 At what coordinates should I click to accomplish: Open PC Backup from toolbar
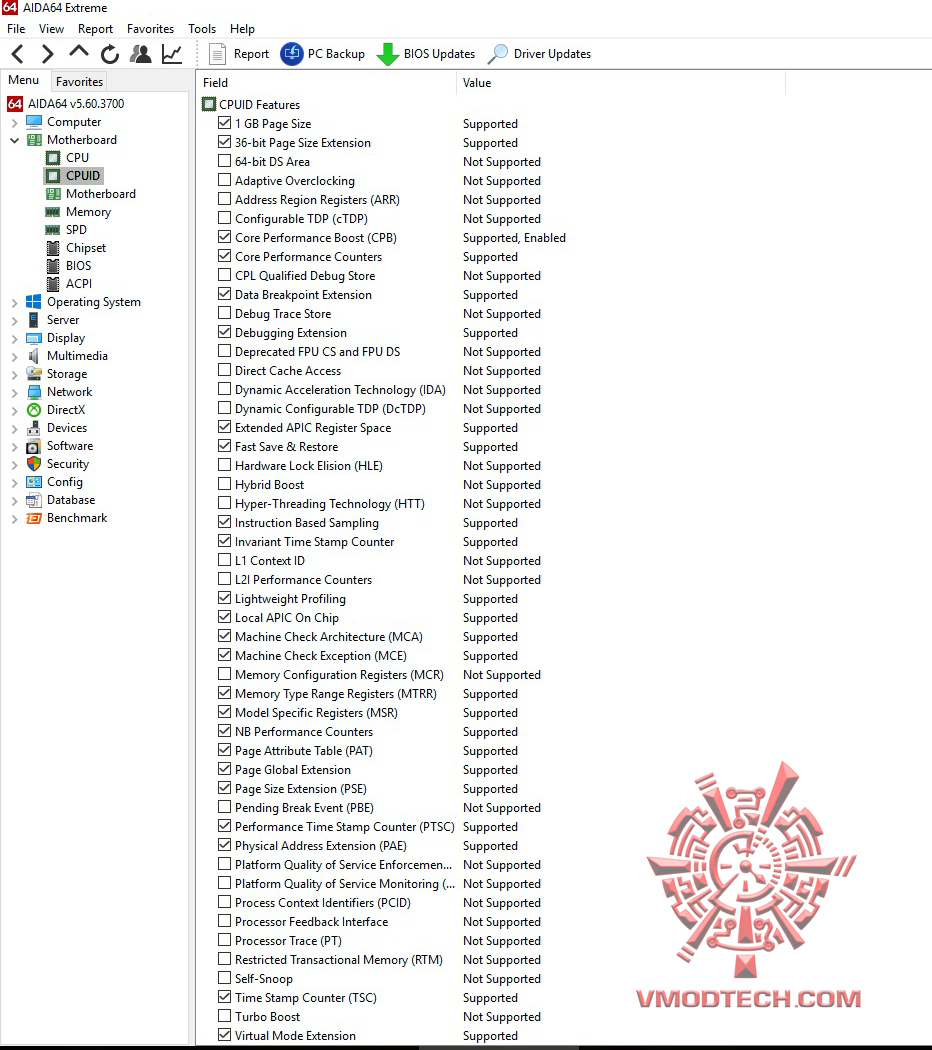coord(323,54)
